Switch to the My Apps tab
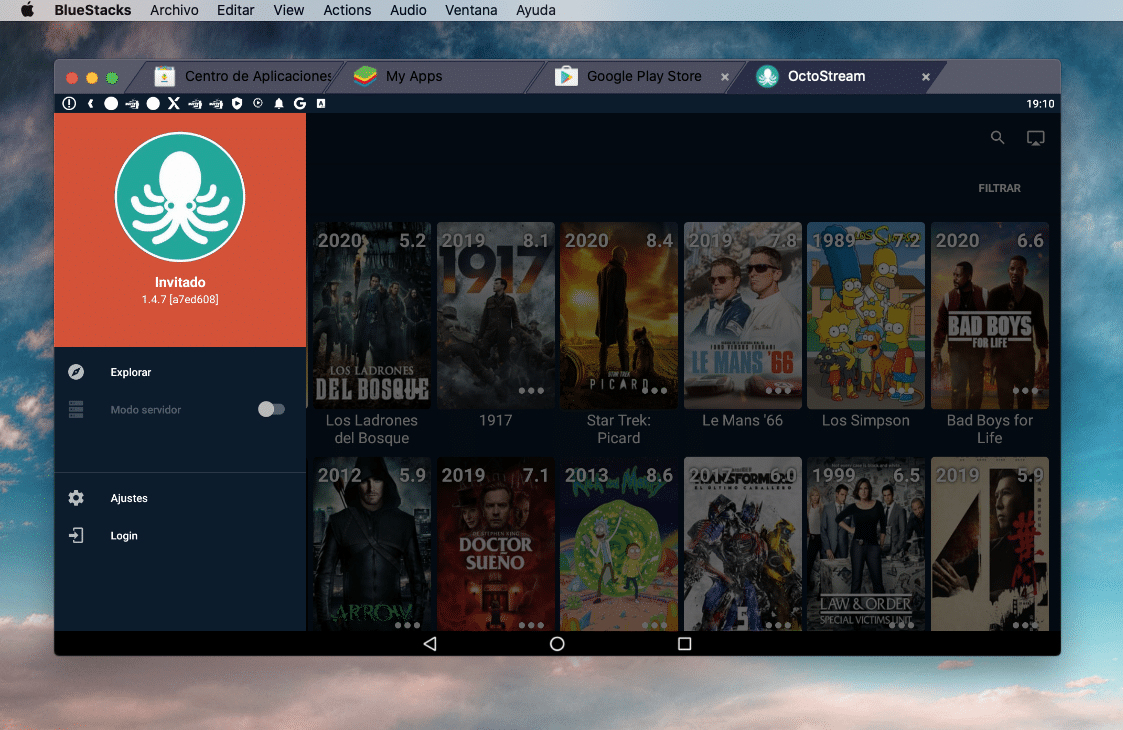Image resolution: width=1123 pixels, height=730 pixels. [415, 76]
